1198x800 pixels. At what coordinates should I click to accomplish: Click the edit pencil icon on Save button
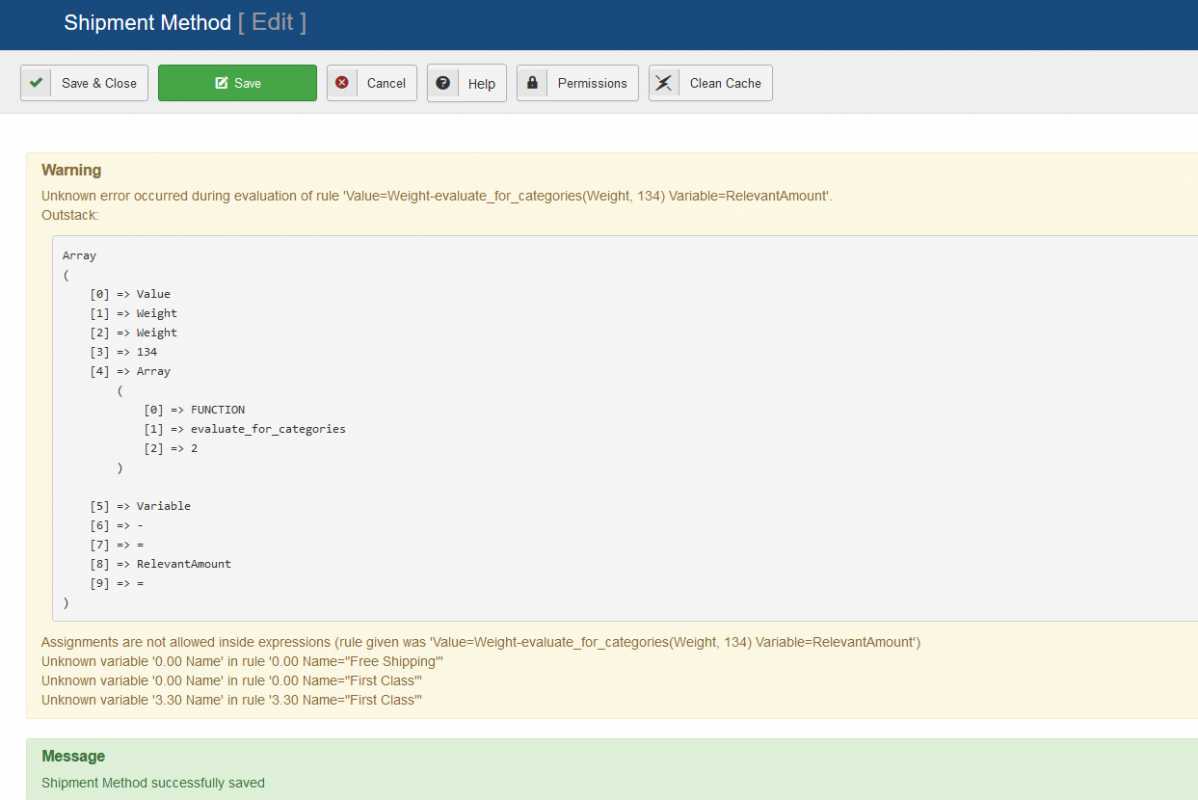[221, 83]
